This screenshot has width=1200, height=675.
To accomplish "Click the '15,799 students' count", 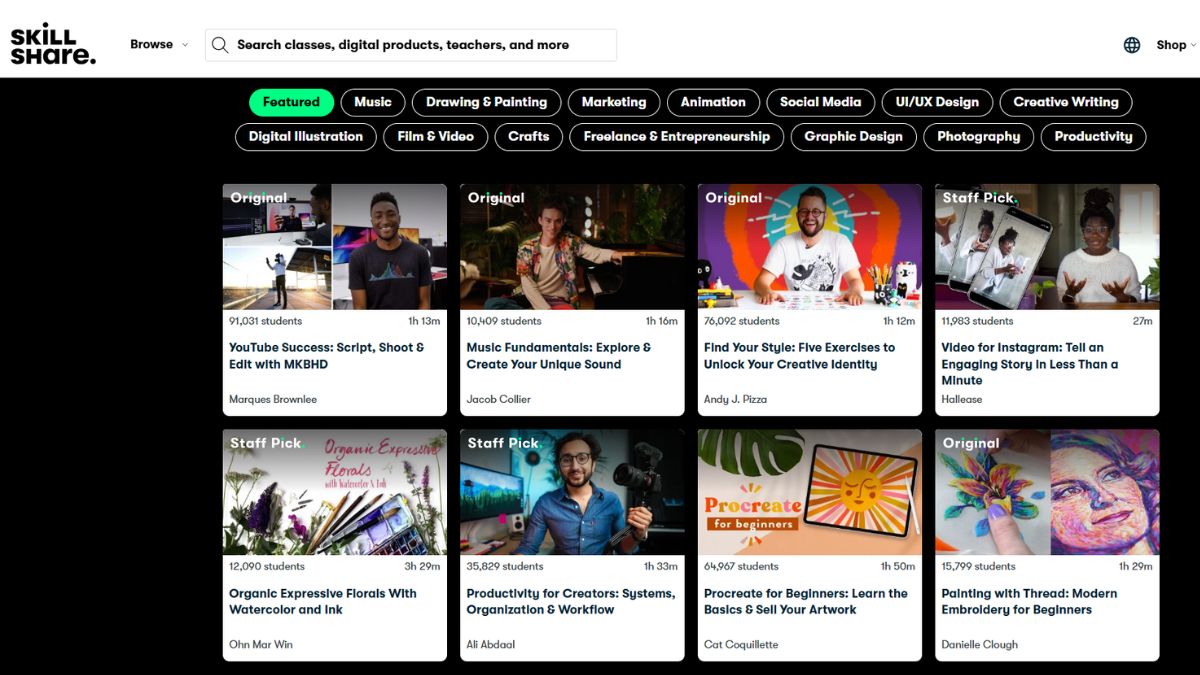I will click(x=979, y=567).
